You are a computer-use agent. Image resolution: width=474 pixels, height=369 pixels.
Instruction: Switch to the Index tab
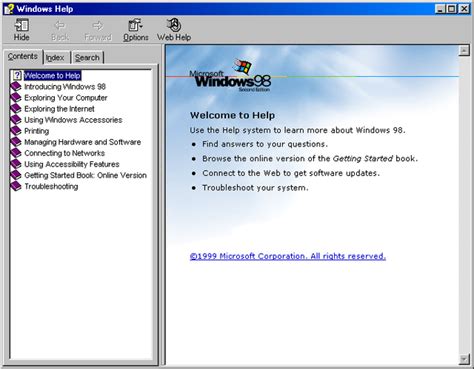coord(56,58)
